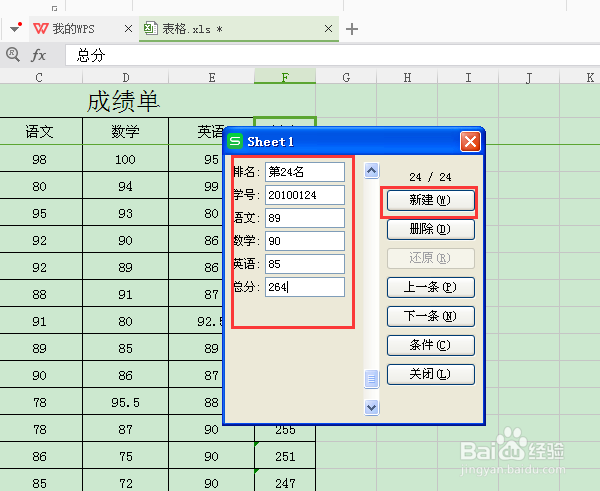Click the dialog scrollbar up arrow
This screenshot has height=491, width=600.
[x=372, y=170]
